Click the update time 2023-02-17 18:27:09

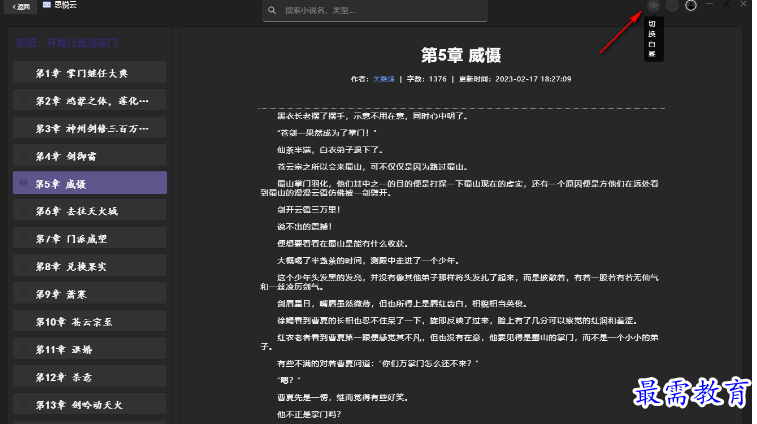[x=533, y=79]
